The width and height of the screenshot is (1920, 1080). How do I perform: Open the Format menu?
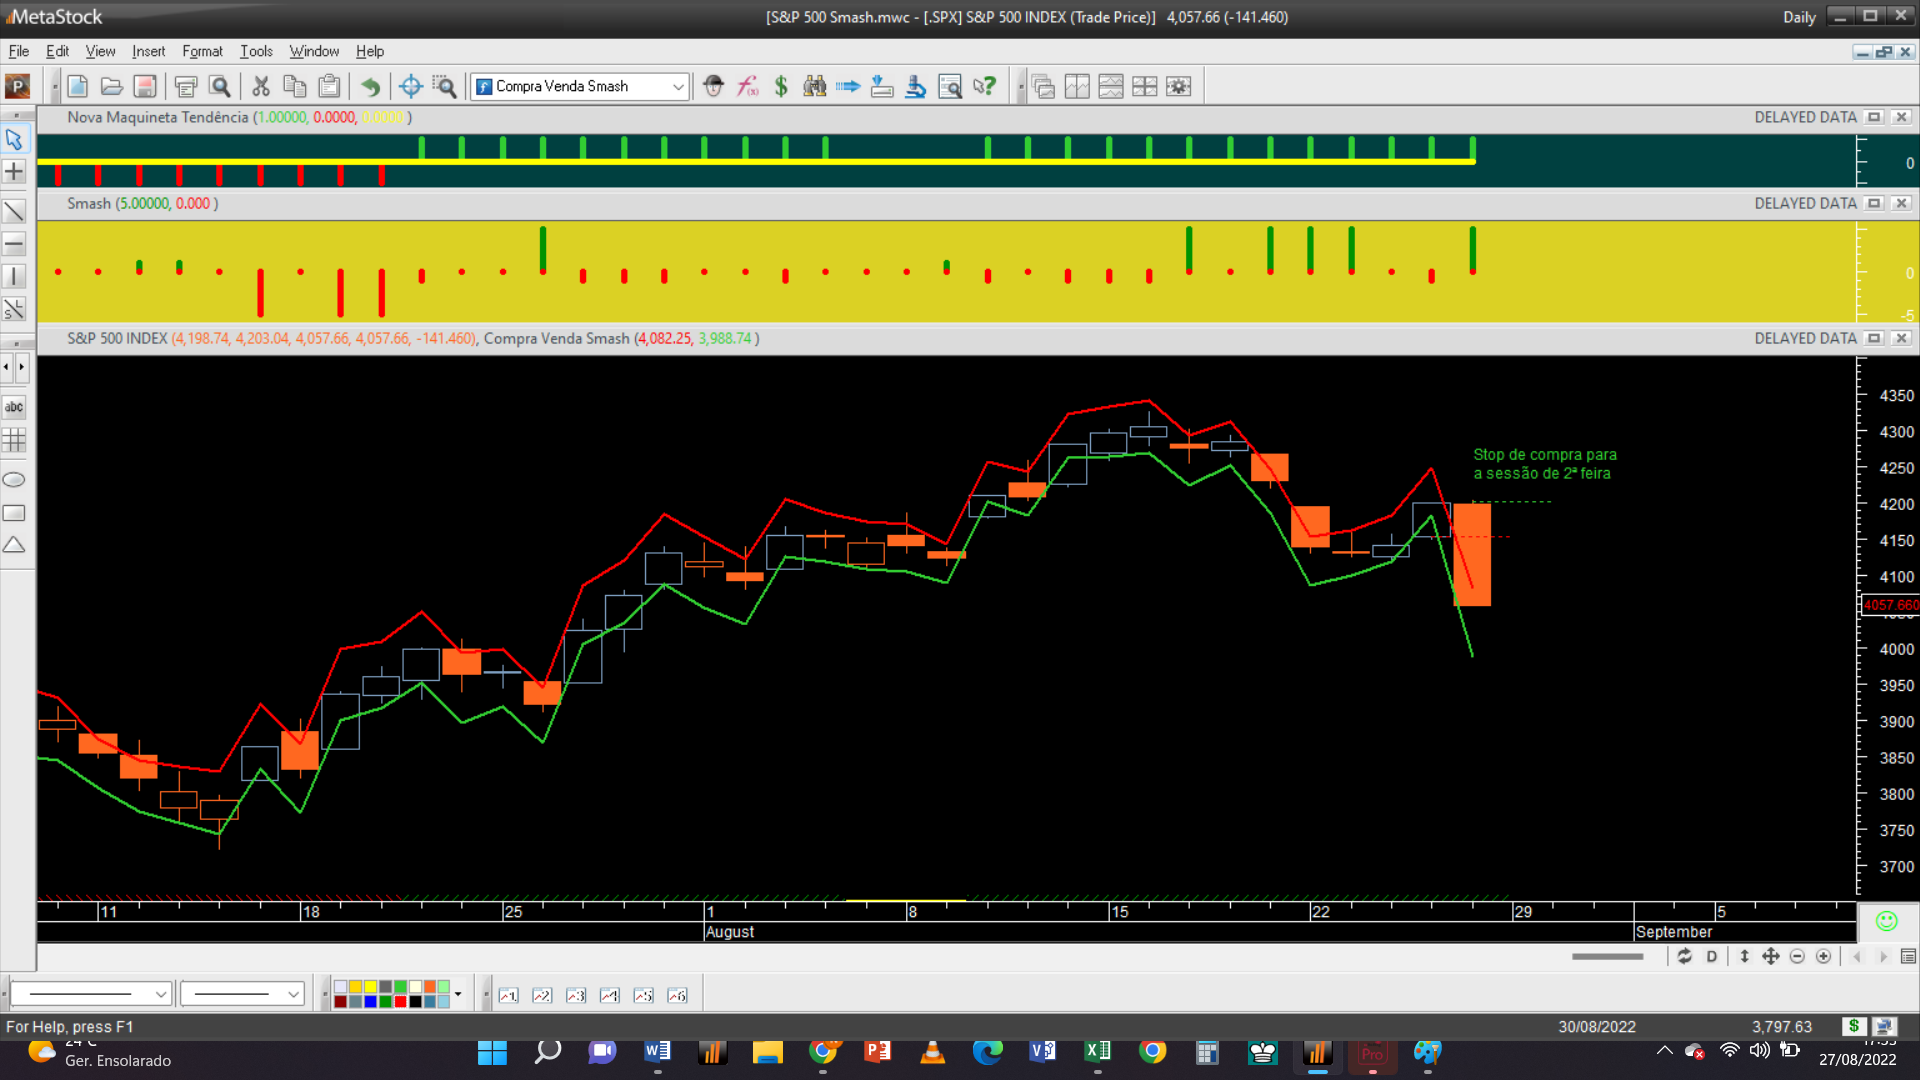pyautogui.click(x=202, y=51)
